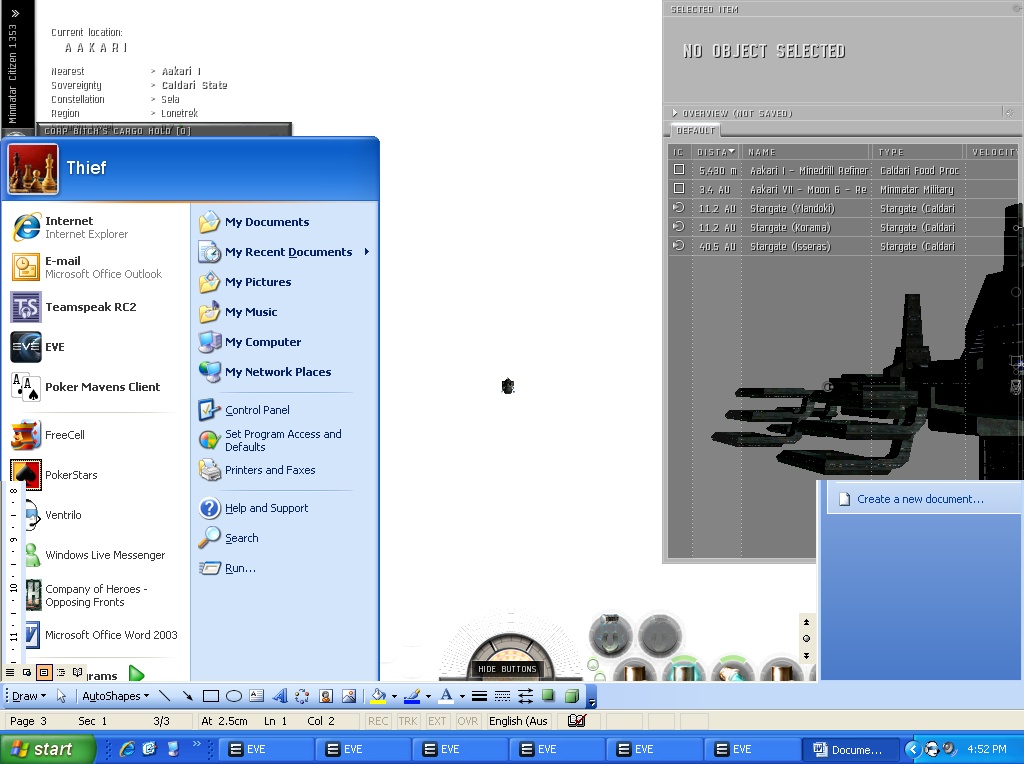1024x764 pixels.
Task: Choose the Oval shape tool
Action: click(x=234, y=696)
